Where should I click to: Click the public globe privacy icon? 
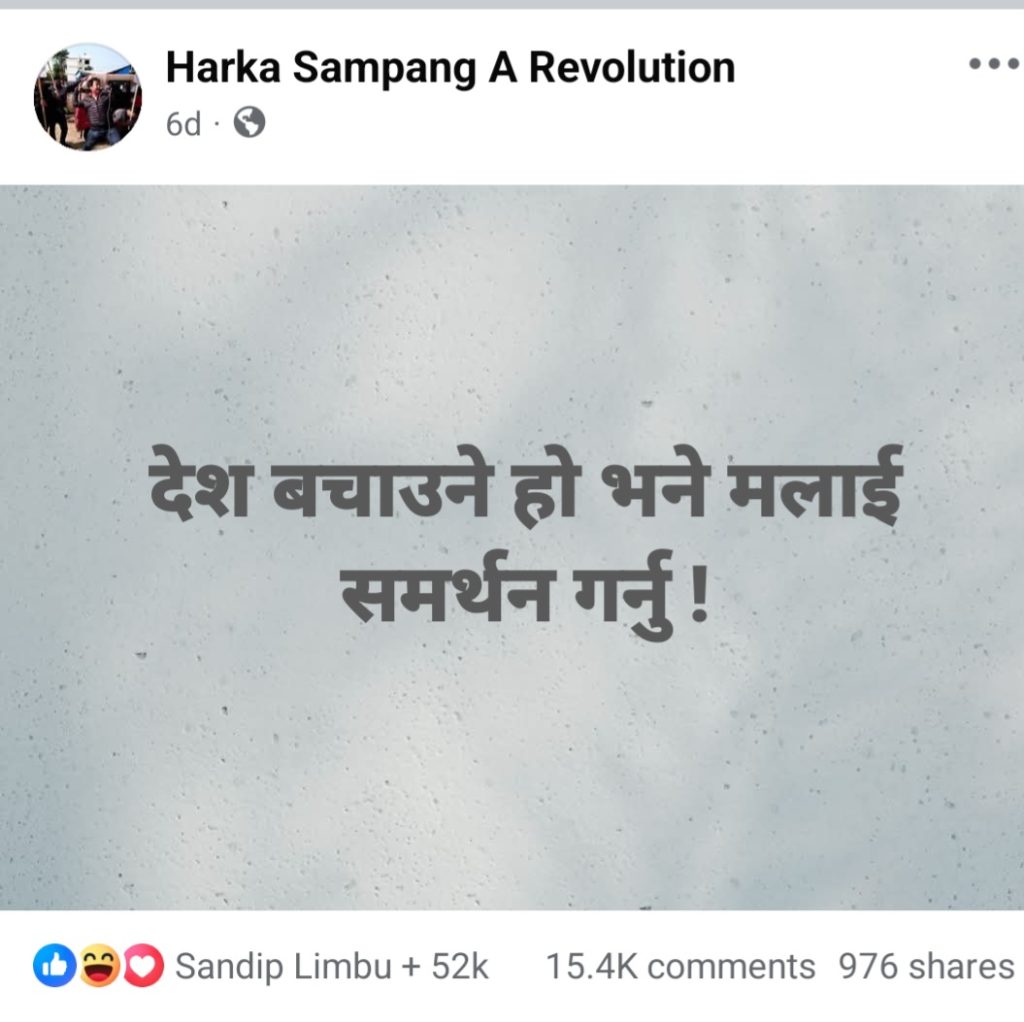pyautogui.click(x=249, y=122)
